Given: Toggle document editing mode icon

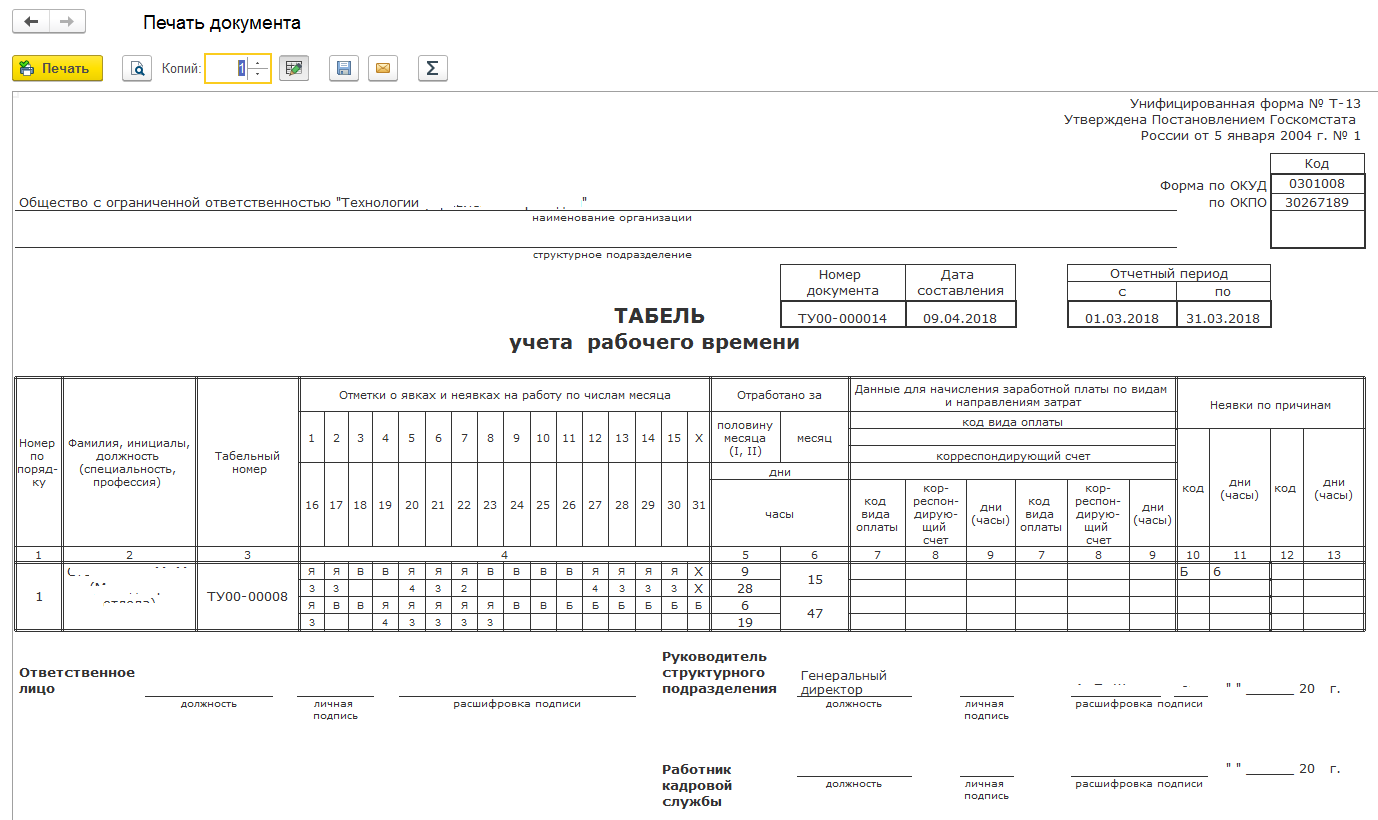Looking at the screenshot, I should pyautogui.click(x=293, y=68).
